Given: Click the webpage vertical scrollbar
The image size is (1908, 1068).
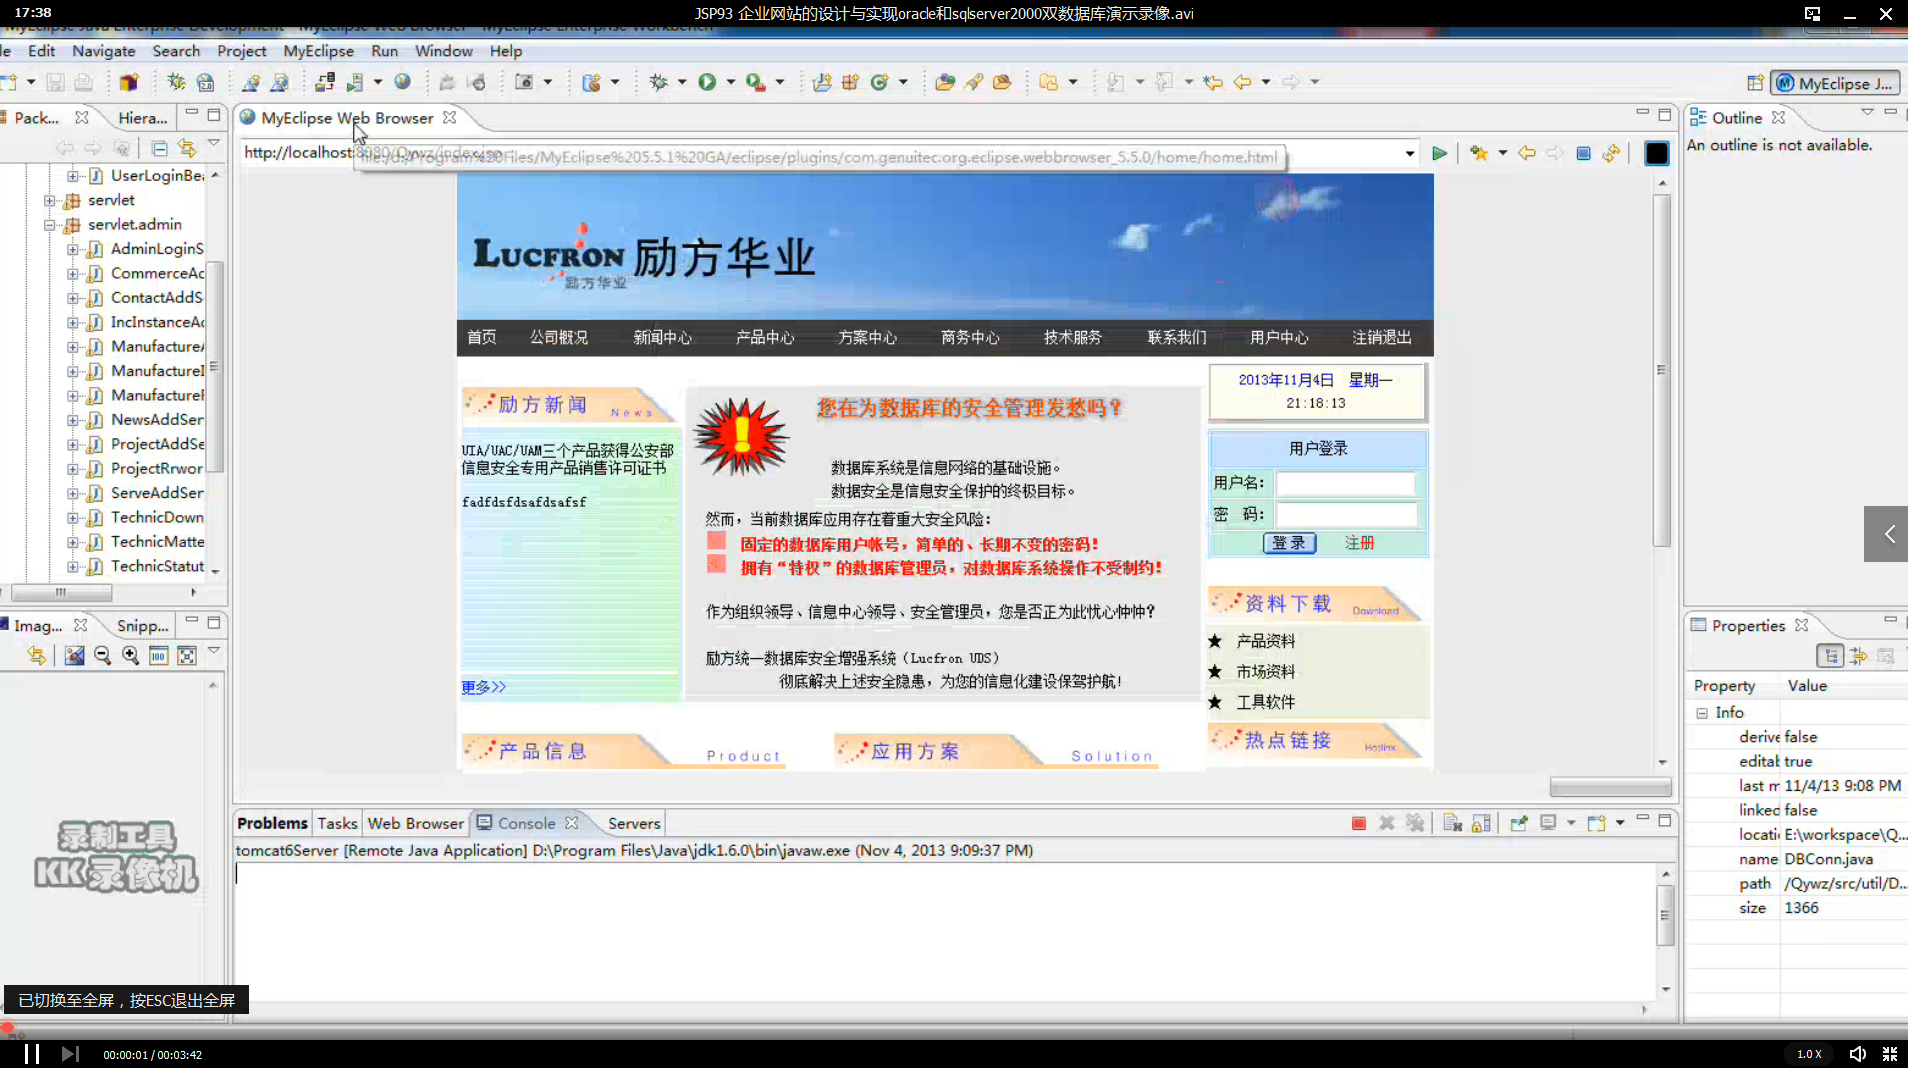Looking at the screenshot, I should [1662, 370].
